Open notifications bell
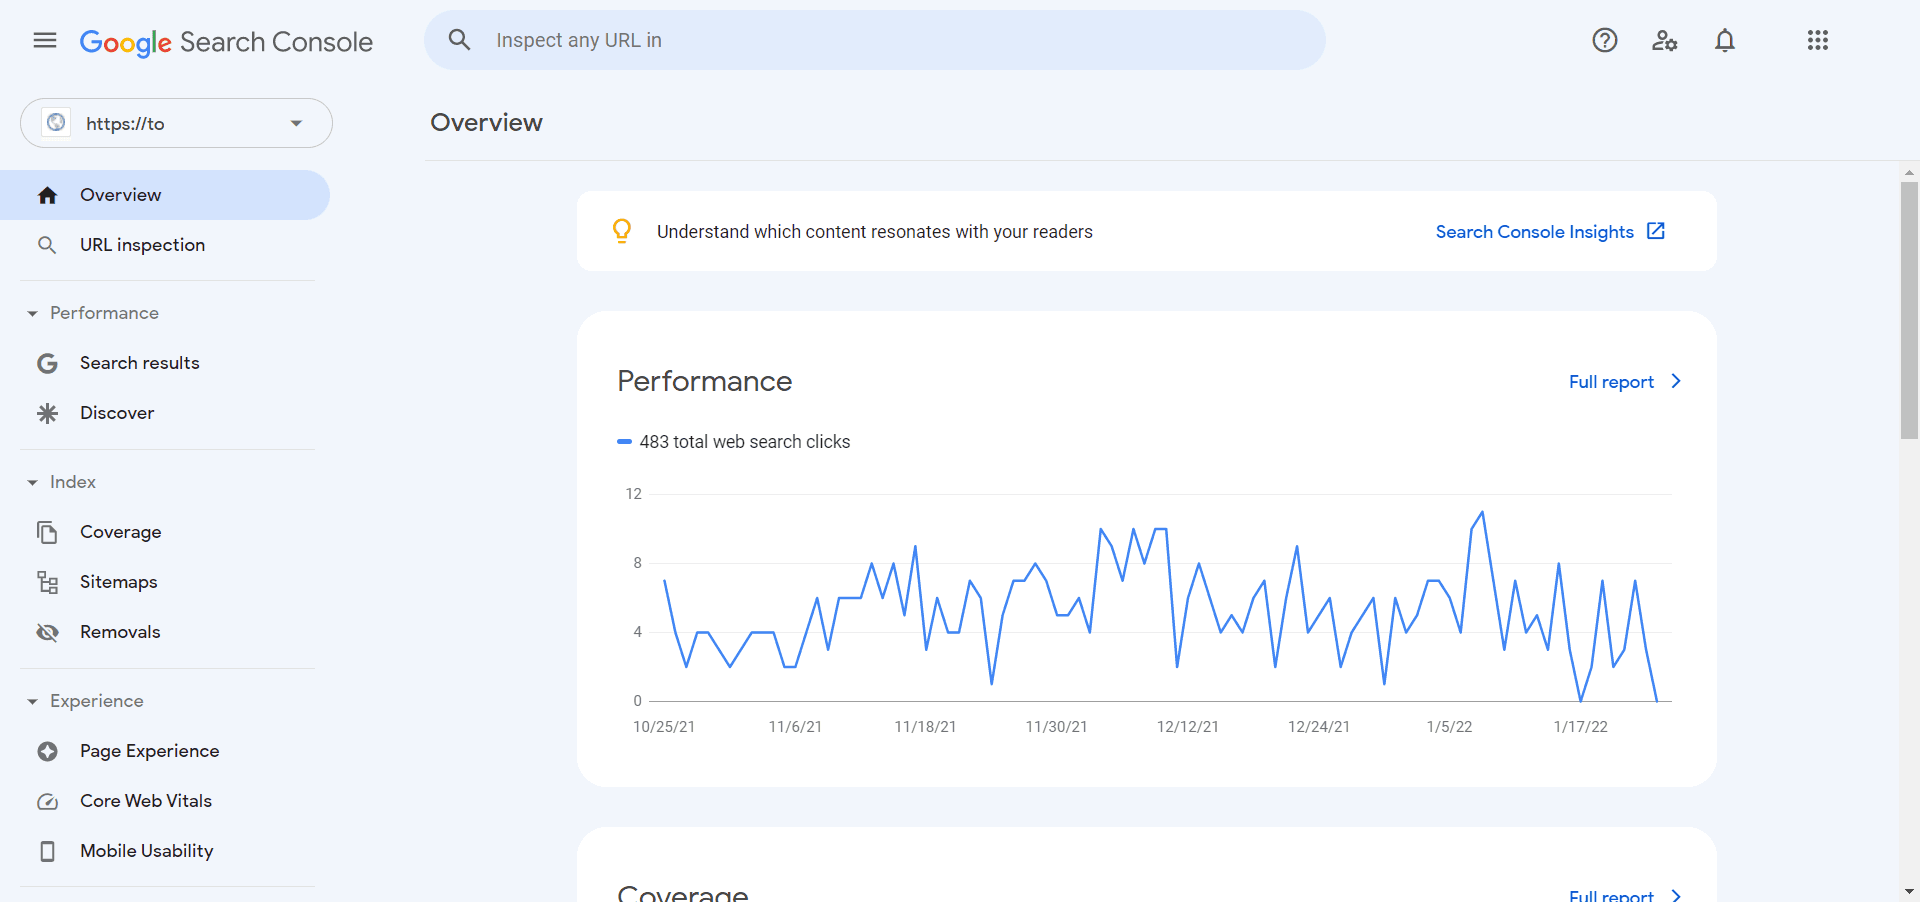Viewport: 1920px width, 902px height. (x=1724, y=40)
